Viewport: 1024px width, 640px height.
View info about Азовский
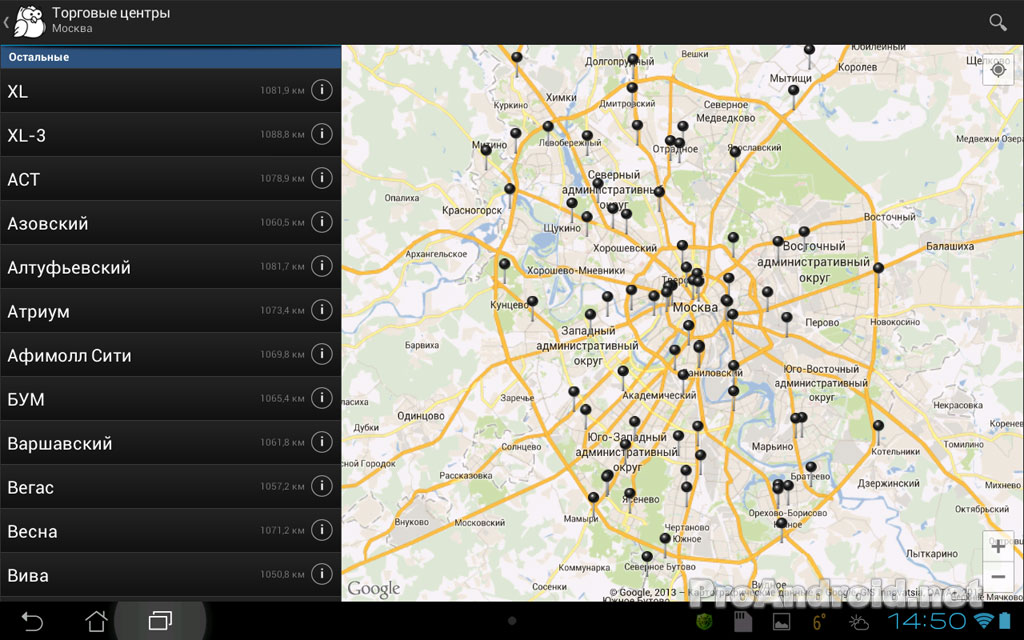[321, 222]
